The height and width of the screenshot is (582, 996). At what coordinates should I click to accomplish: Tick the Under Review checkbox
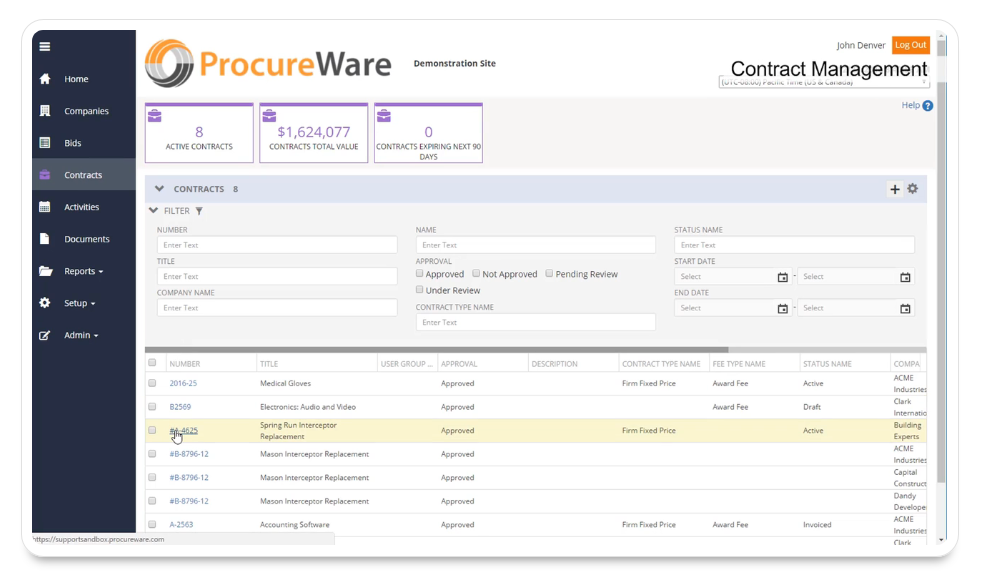420,290
